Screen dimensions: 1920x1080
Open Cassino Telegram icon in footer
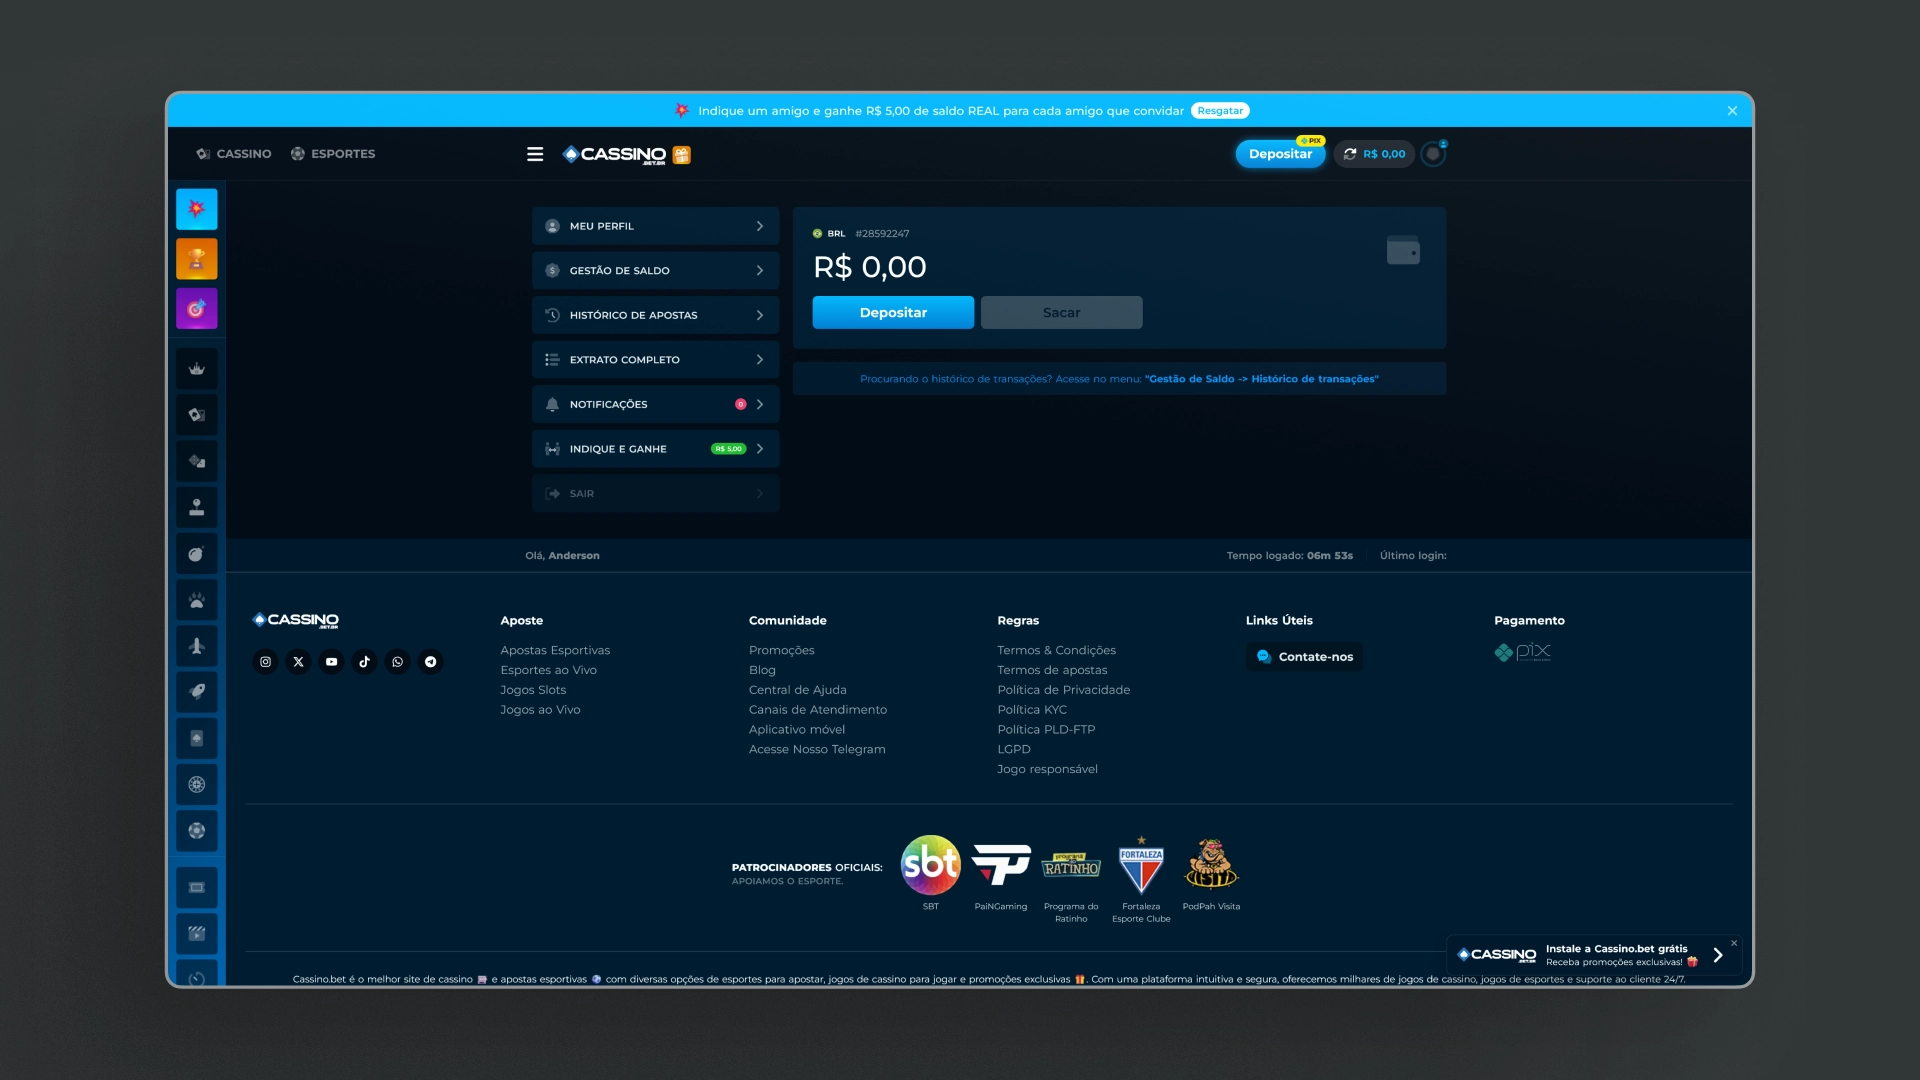[x=430, y=662]
